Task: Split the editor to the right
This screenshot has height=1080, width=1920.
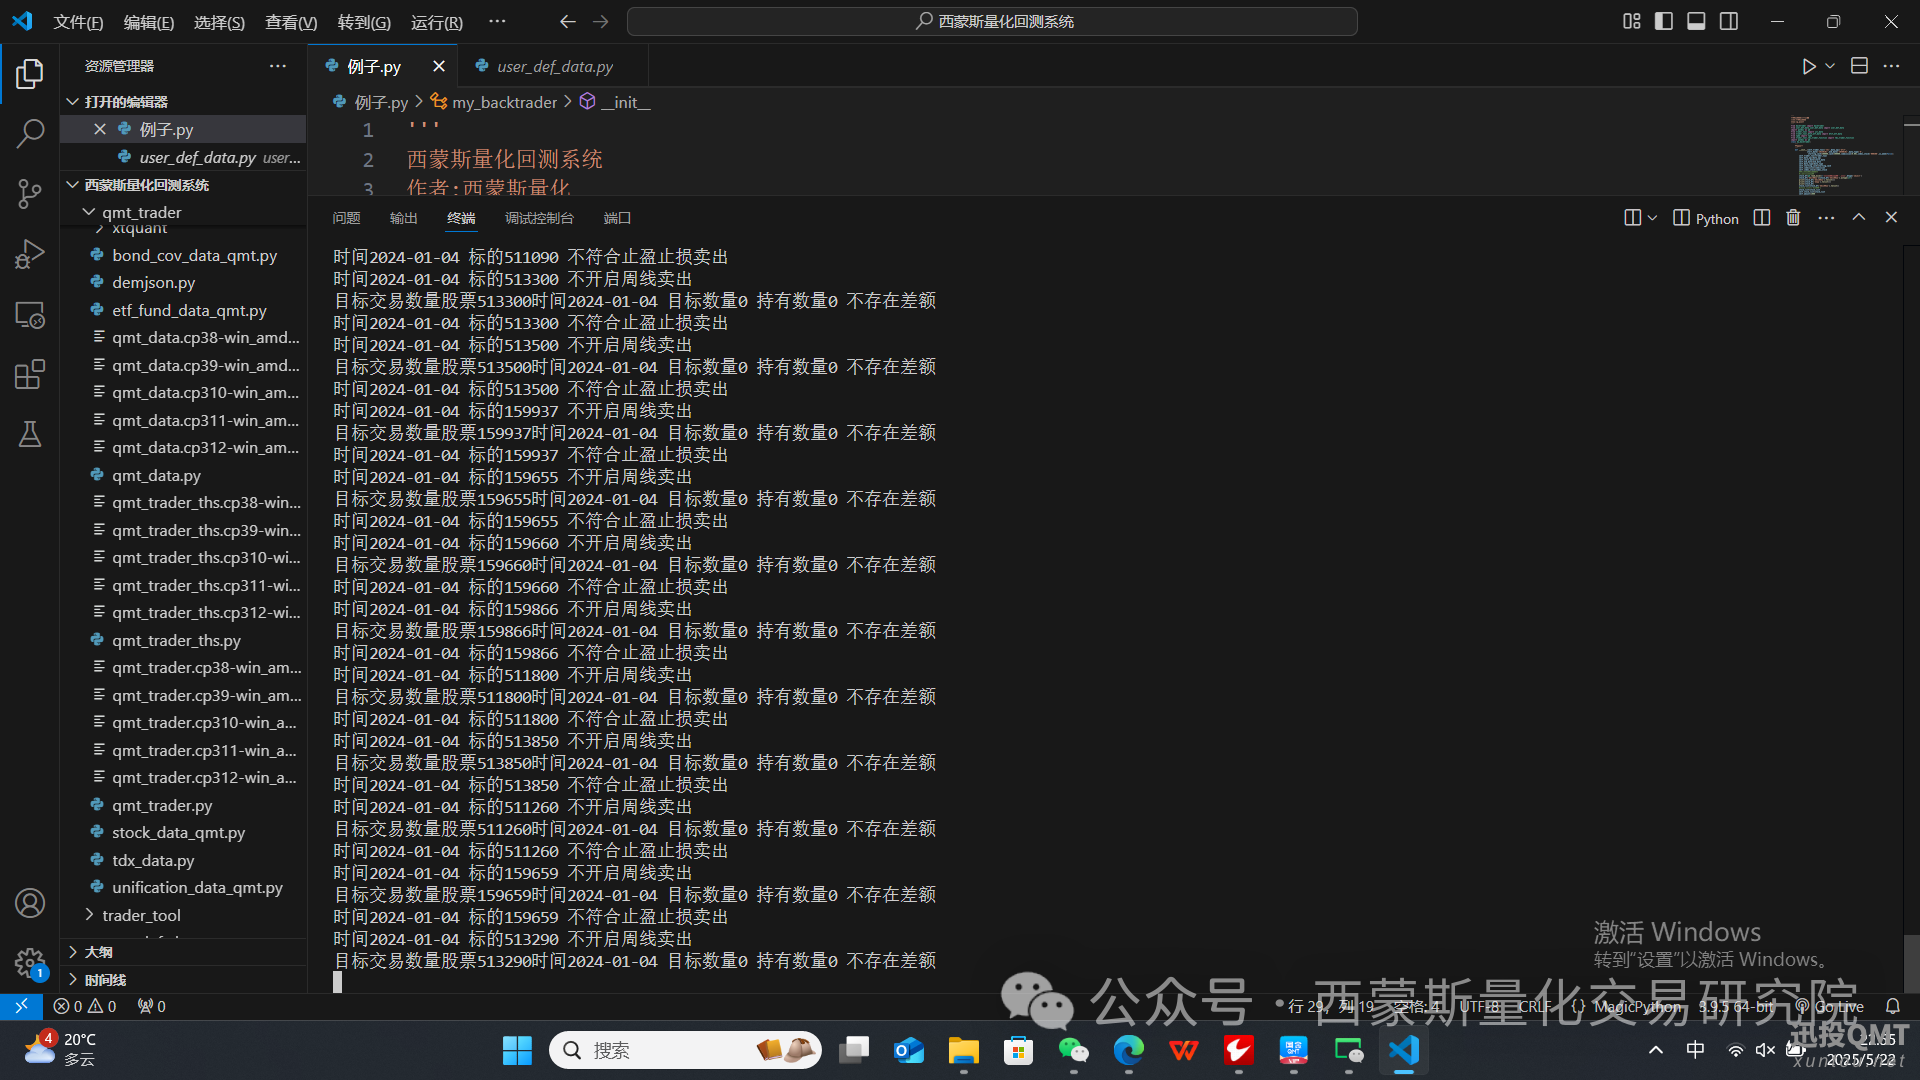Action: point(1859,66)
